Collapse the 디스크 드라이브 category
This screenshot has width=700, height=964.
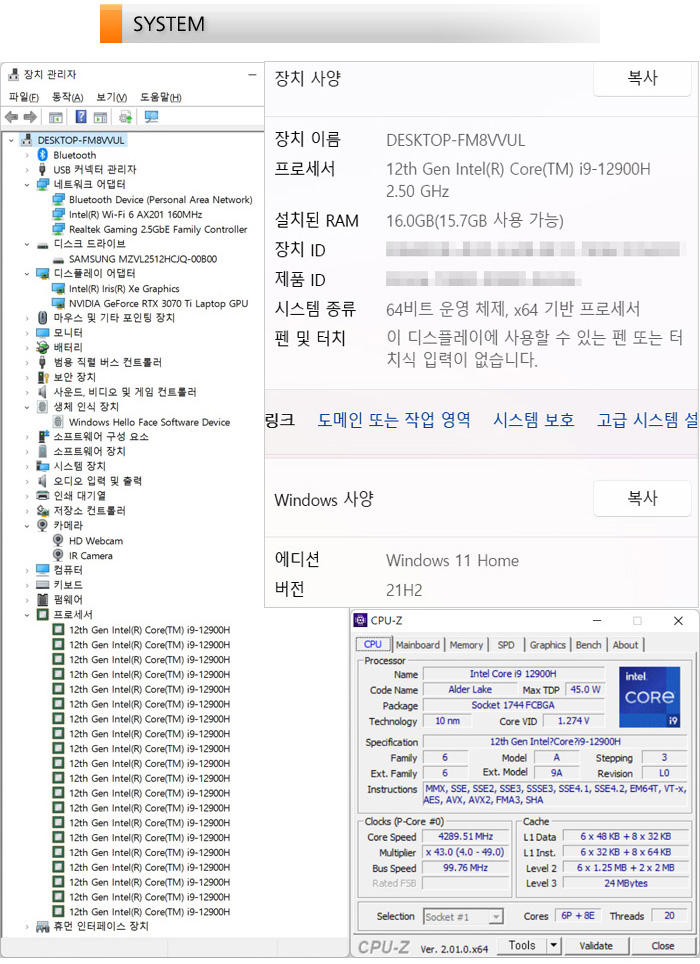(26, 244)
